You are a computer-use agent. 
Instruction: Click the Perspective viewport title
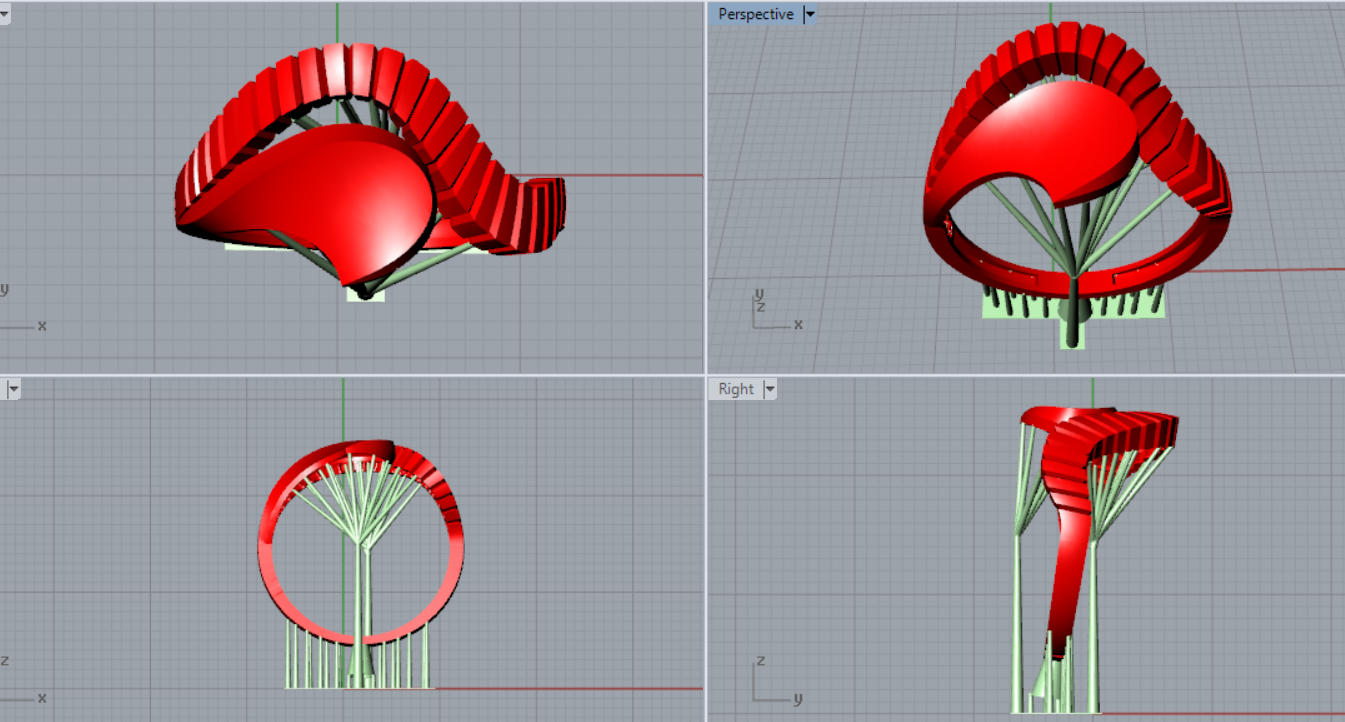755,15
